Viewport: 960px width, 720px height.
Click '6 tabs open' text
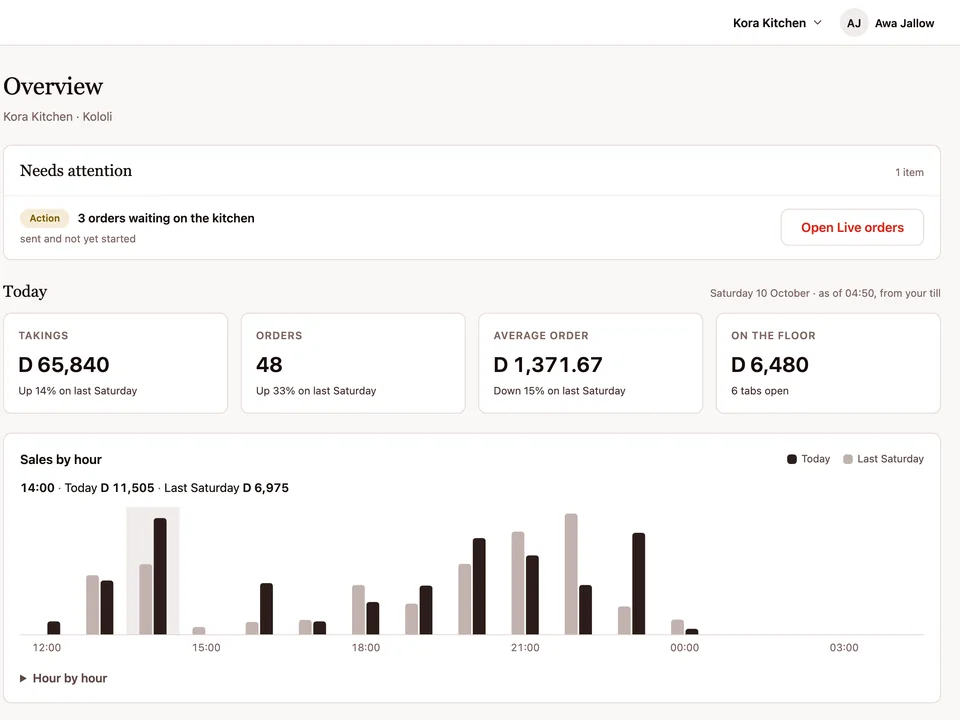click(x=760, y=391)
